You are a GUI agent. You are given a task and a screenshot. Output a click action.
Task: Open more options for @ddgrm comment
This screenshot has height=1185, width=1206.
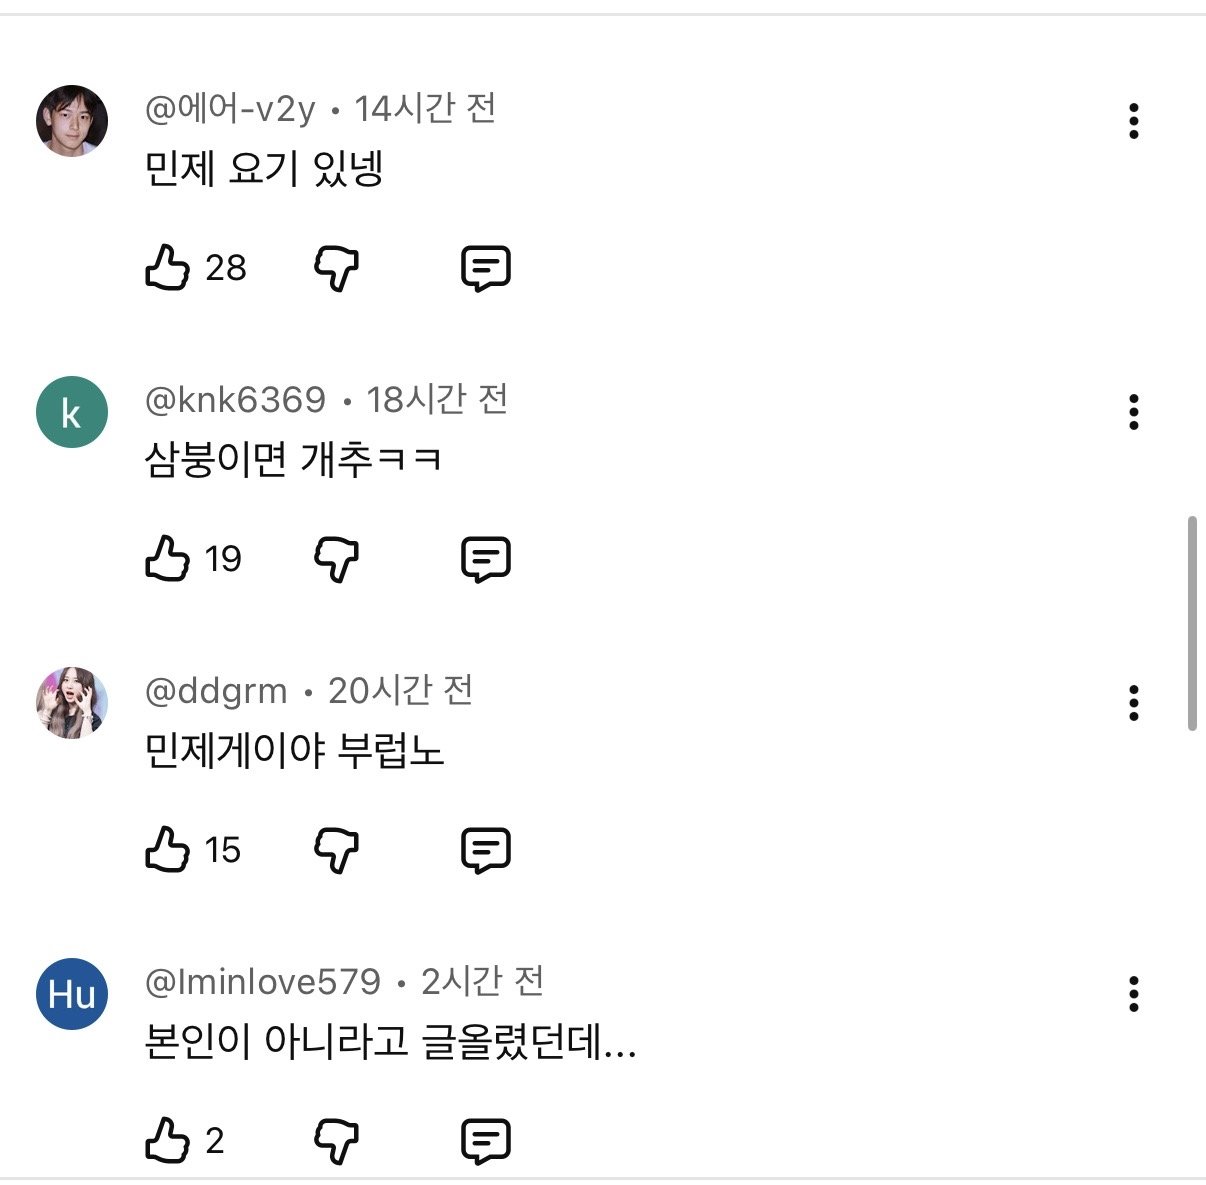[1133, 703]
